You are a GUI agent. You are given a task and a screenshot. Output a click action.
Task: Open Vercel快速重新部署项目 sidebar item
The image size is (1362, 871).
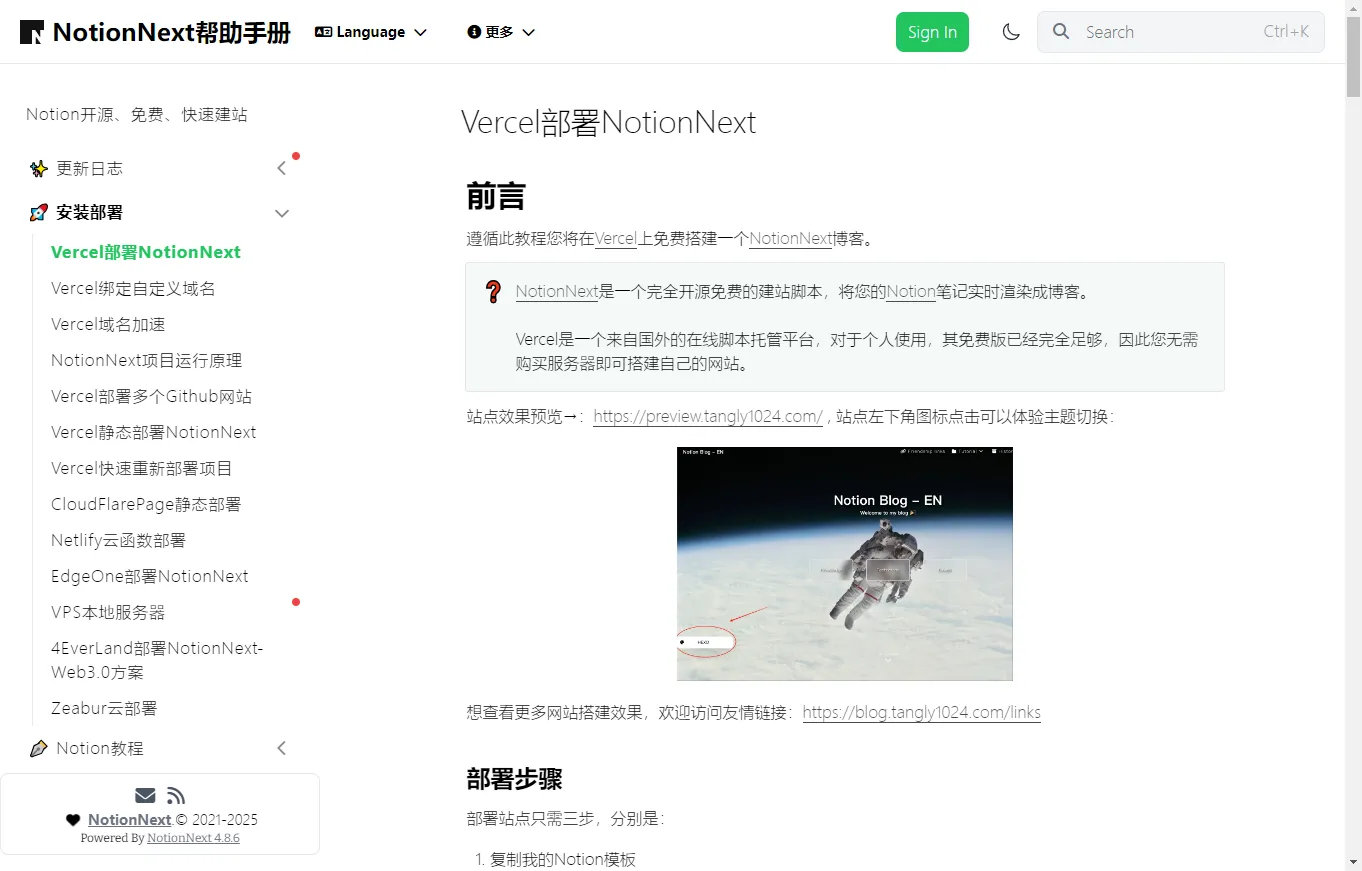[142, 468]
